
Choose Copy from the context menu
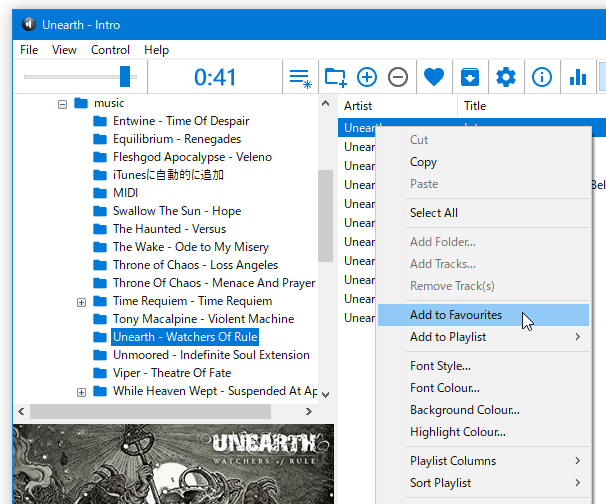pyautogui.click(x=483, y=162)
